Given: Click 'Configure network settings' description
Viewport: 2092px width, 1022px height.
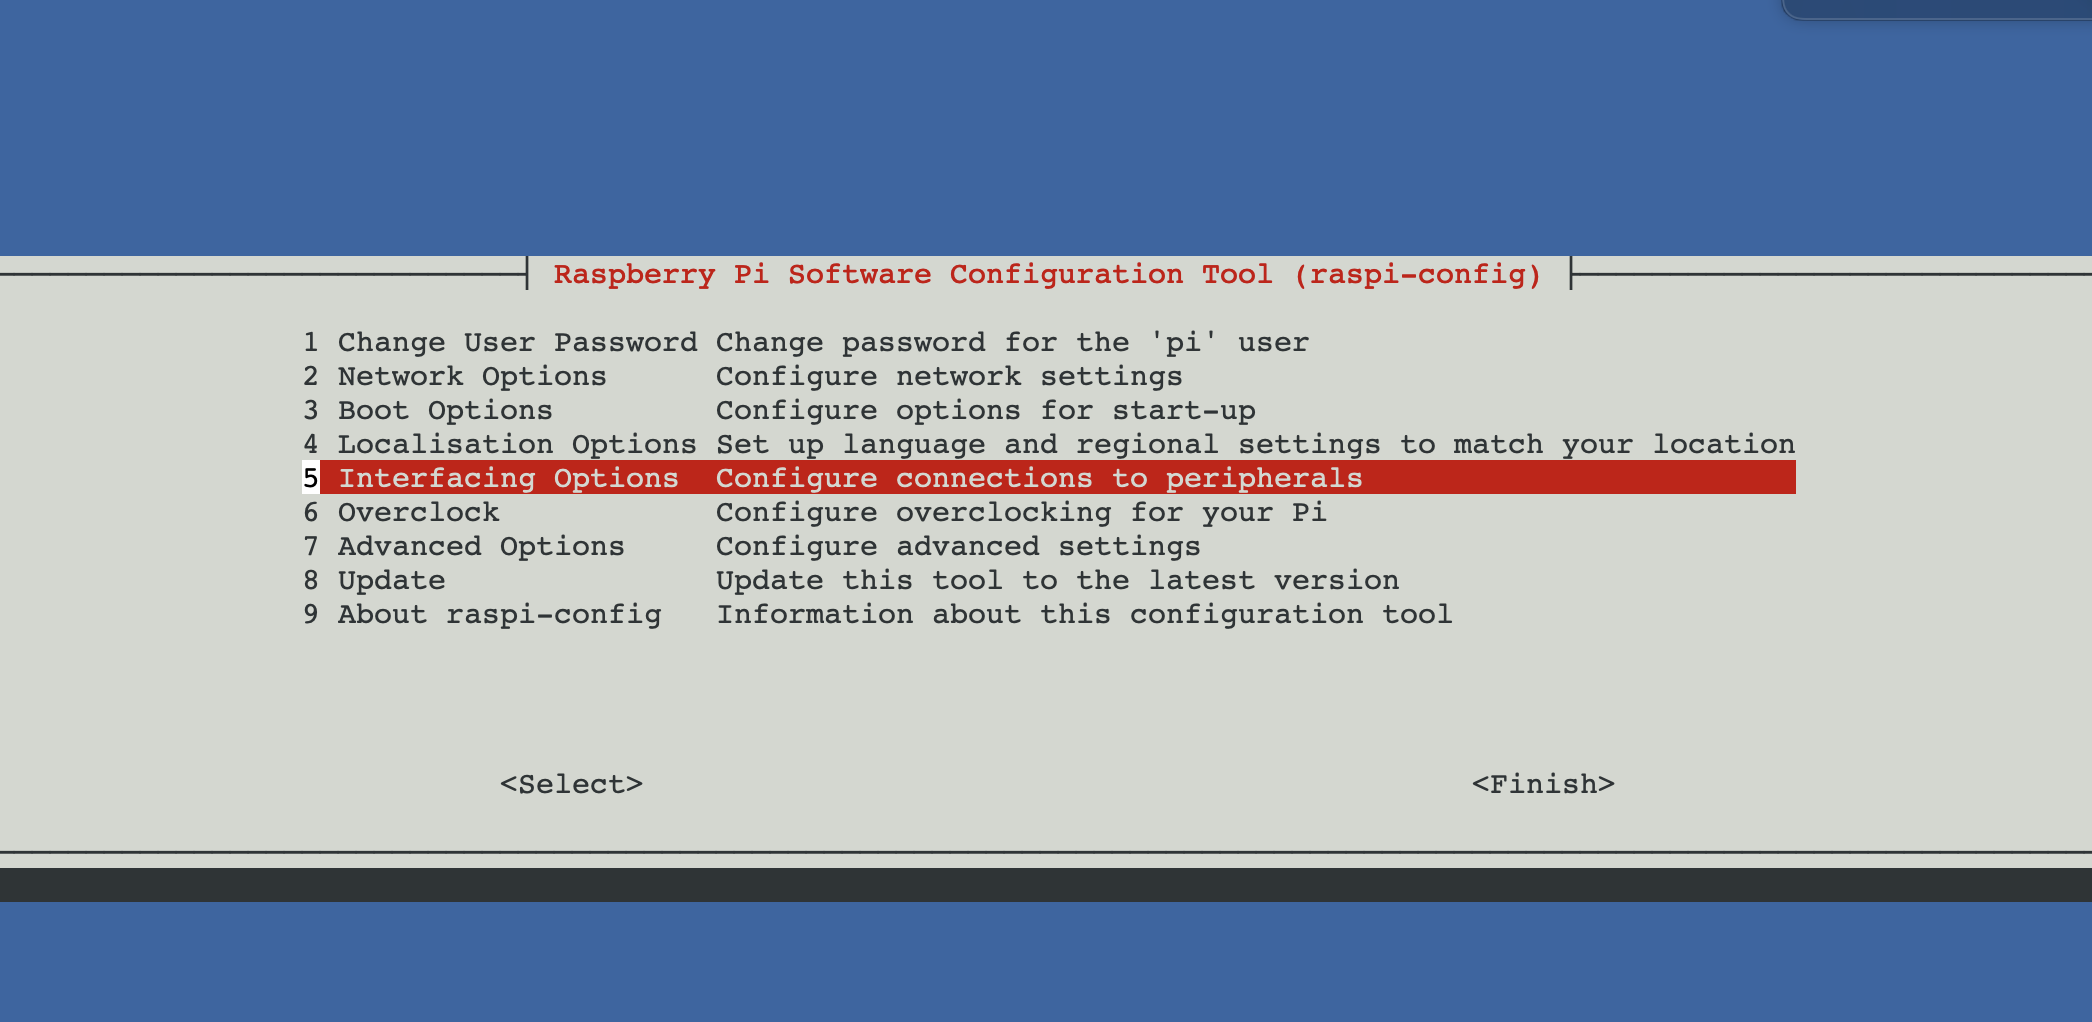Looking at the screenshot, I should 949,377.
